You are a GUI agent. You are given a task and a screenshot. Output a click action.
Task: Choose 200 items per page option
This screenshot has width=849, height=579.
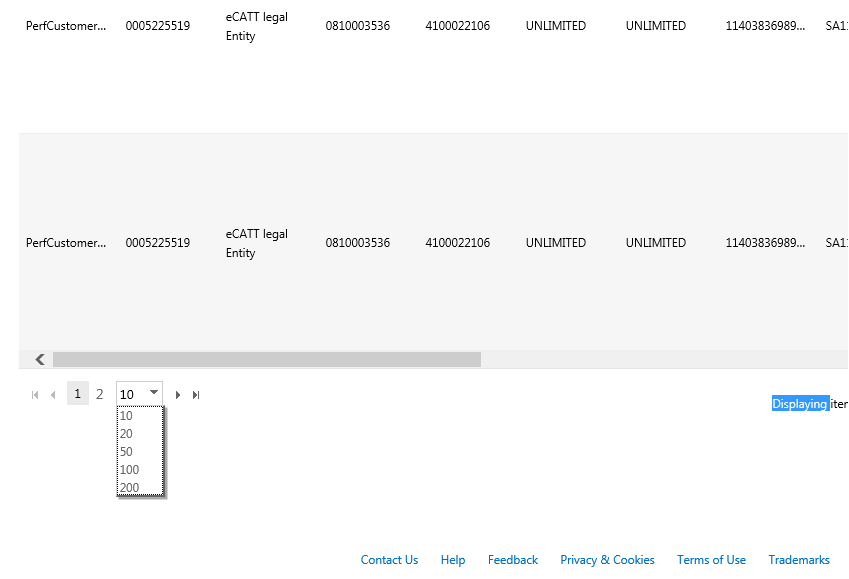coord(129,488)
